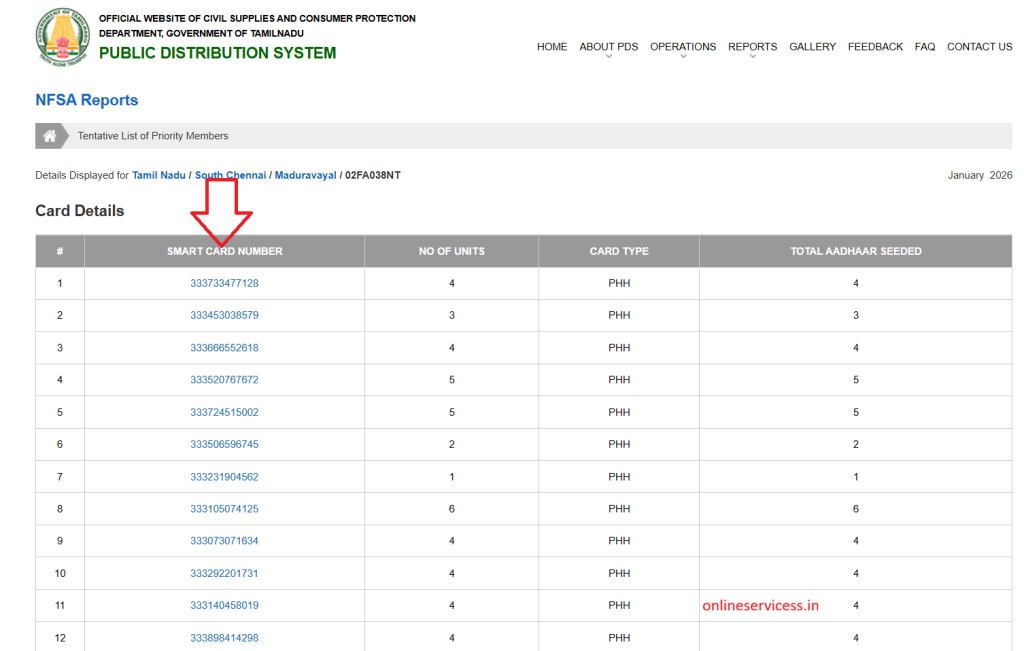This screenshot has width=1024, height=651.
Task: Open smart card number 333453038579
Action: click(x=224, y=315)
